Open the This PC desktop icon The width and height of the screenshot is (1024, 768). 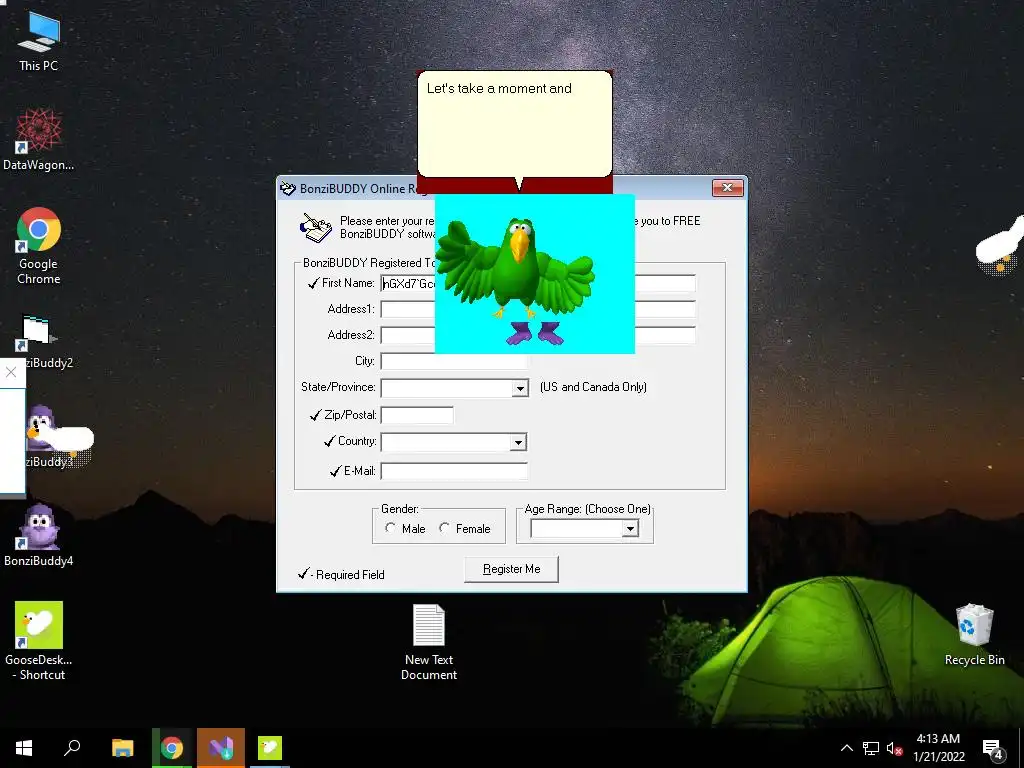tap(39, 42)
